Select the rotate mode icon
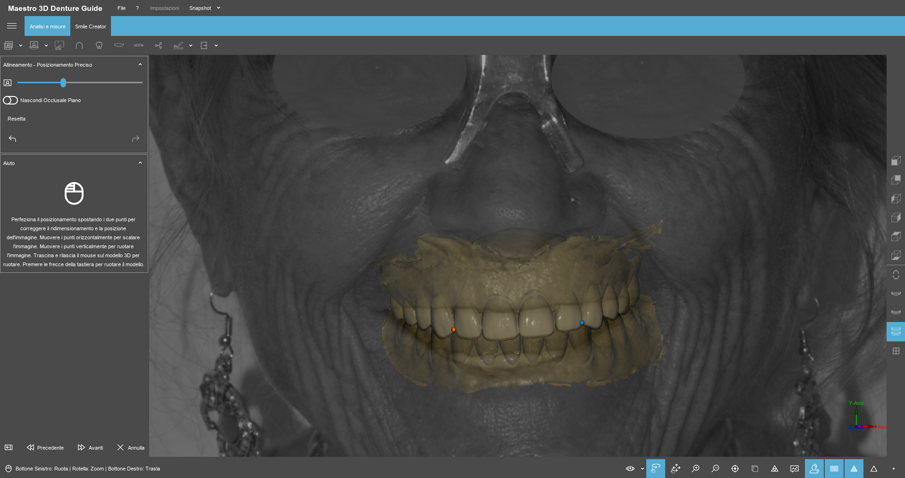The width and height of the screenshot is (905, 478). (656, 469)
